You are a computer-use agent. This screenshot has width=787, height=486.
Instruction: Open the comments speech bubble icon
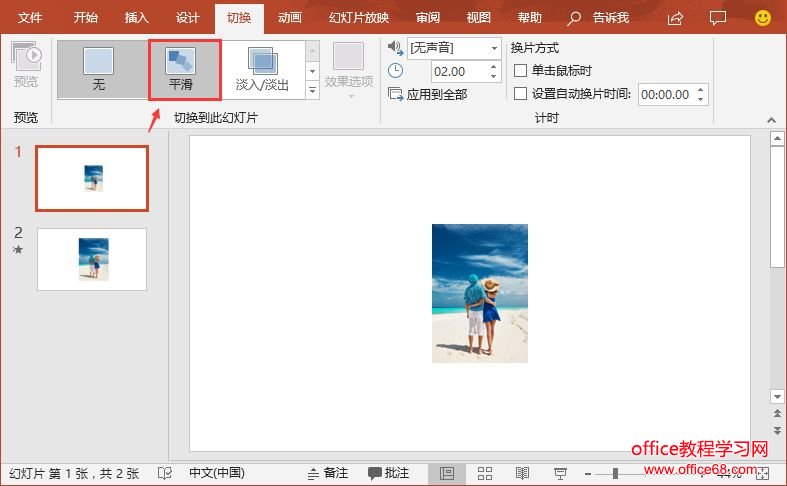pos(717,18)
